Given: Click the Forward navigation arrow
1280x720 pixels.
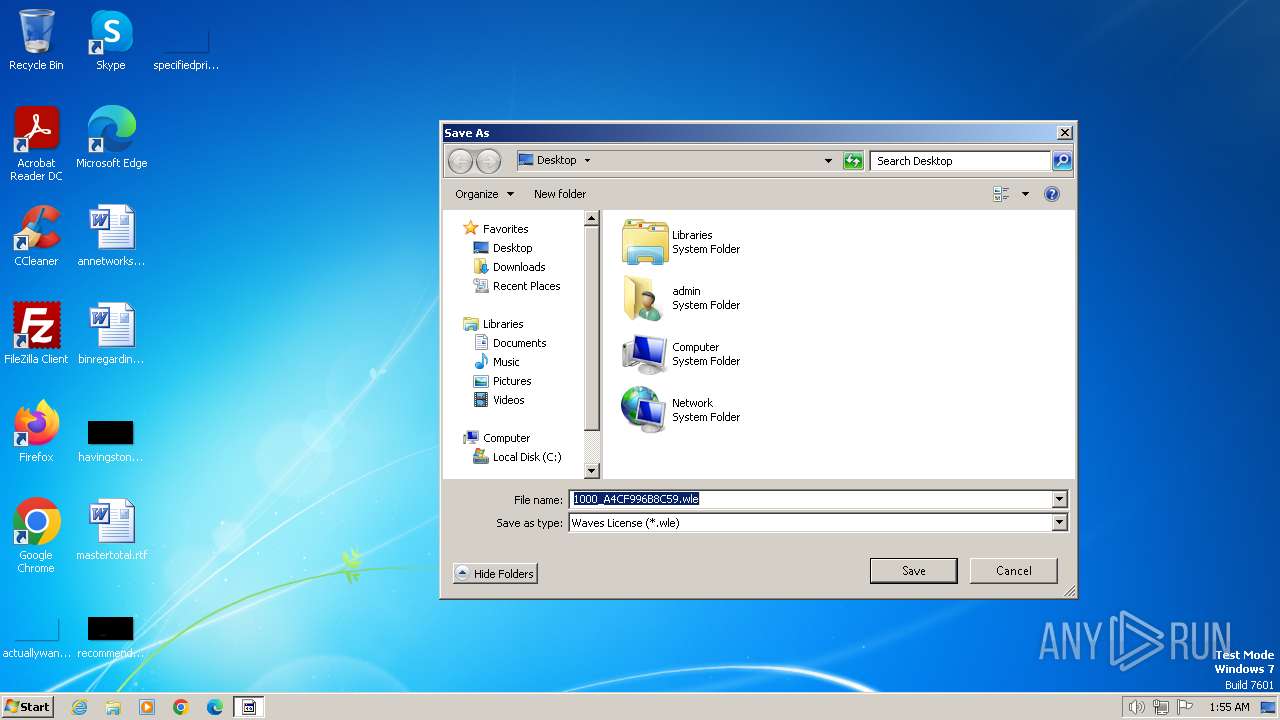Looking at the screenshot, I should [488, 160].
